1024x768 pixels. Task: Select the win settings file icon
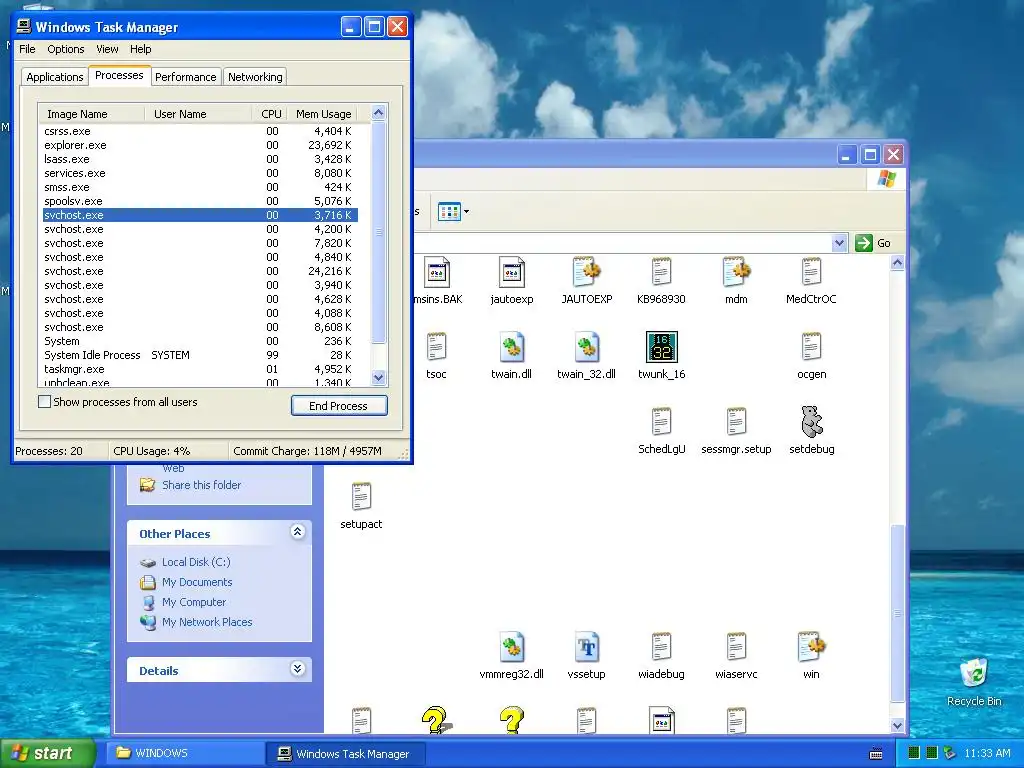pos(811,648)
